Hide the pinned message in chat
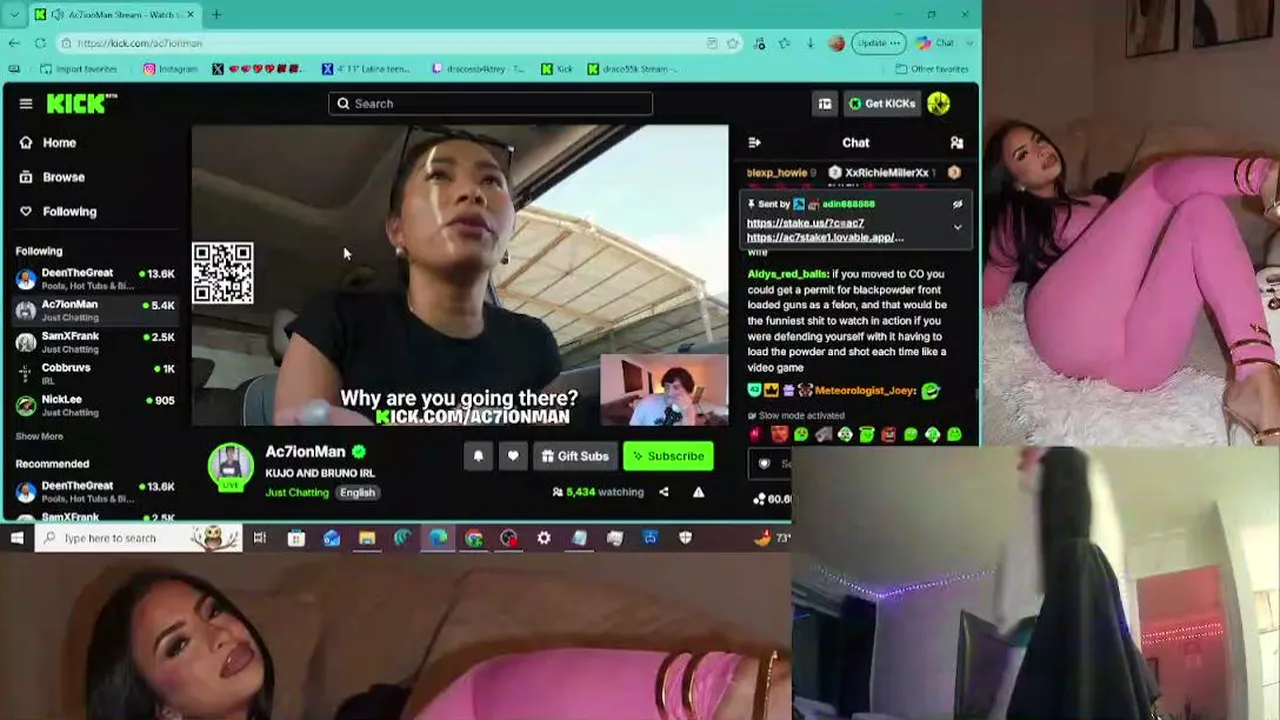 [957, 204]
